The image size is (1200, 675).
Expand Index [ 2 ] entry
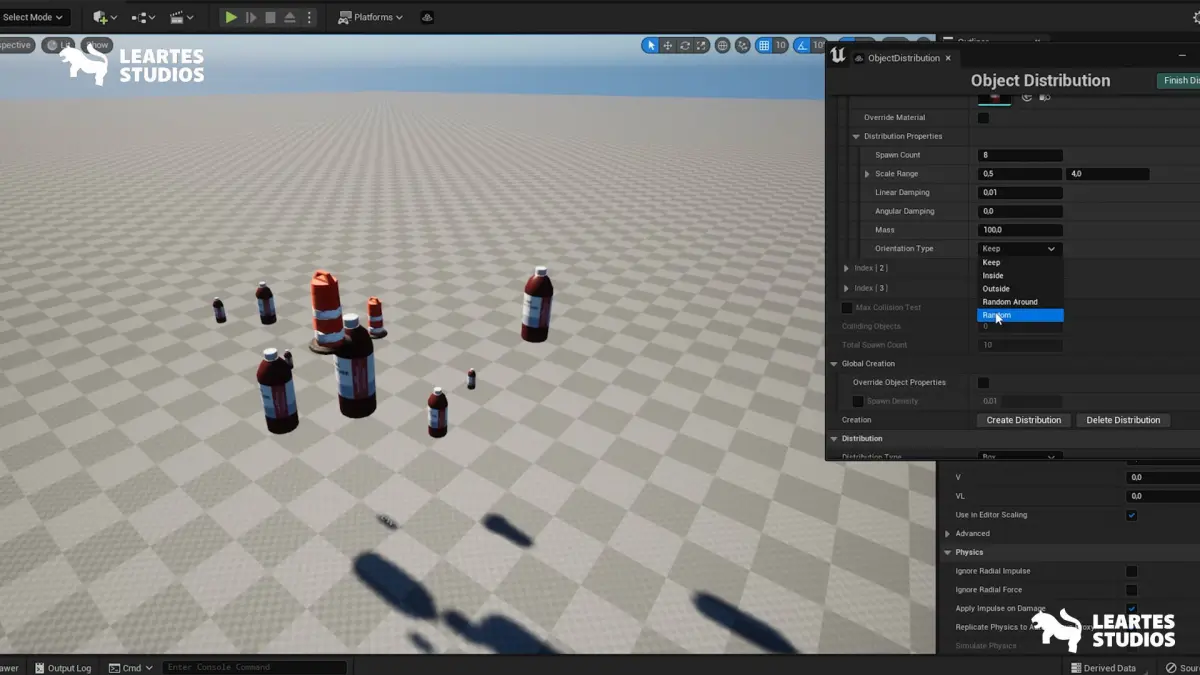(846, 268)
